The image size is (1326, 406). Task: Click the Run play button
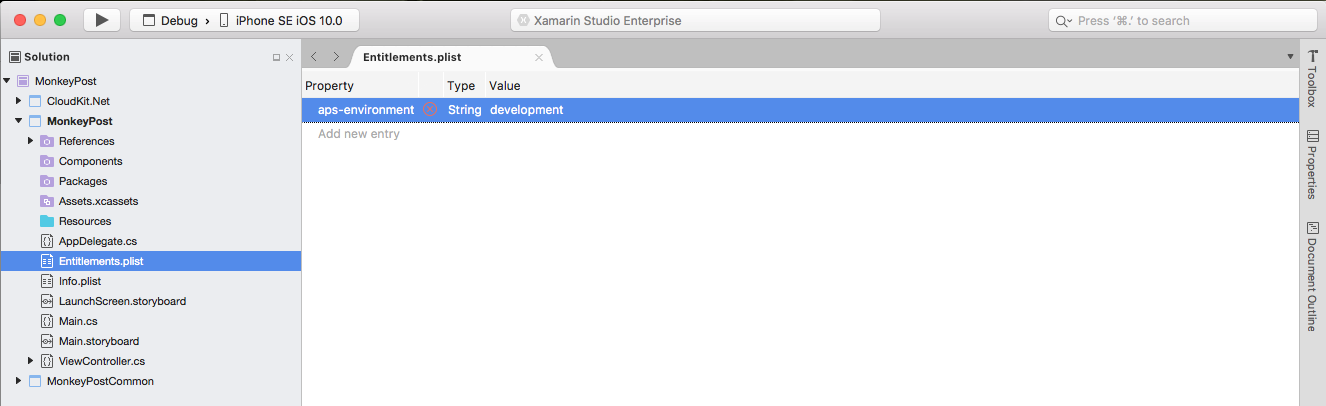pyautogui.click(x=102, y=20)
